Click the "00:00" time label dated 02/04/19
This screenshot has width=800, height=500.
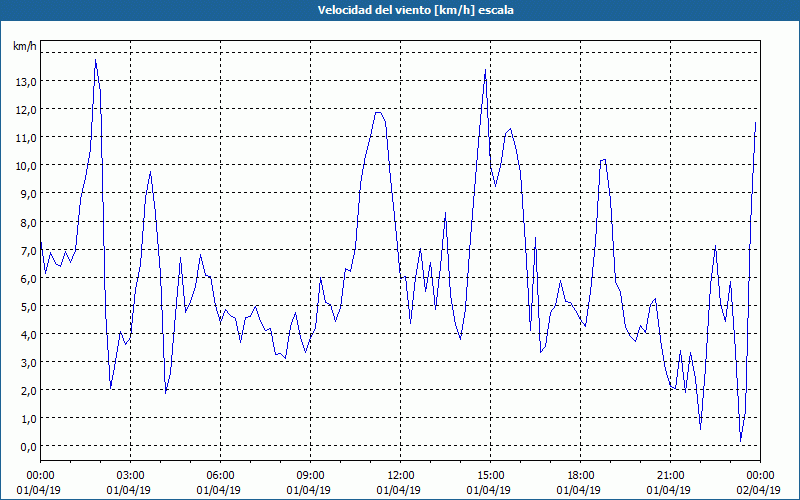pyautogui.click(x=760, y=476)
